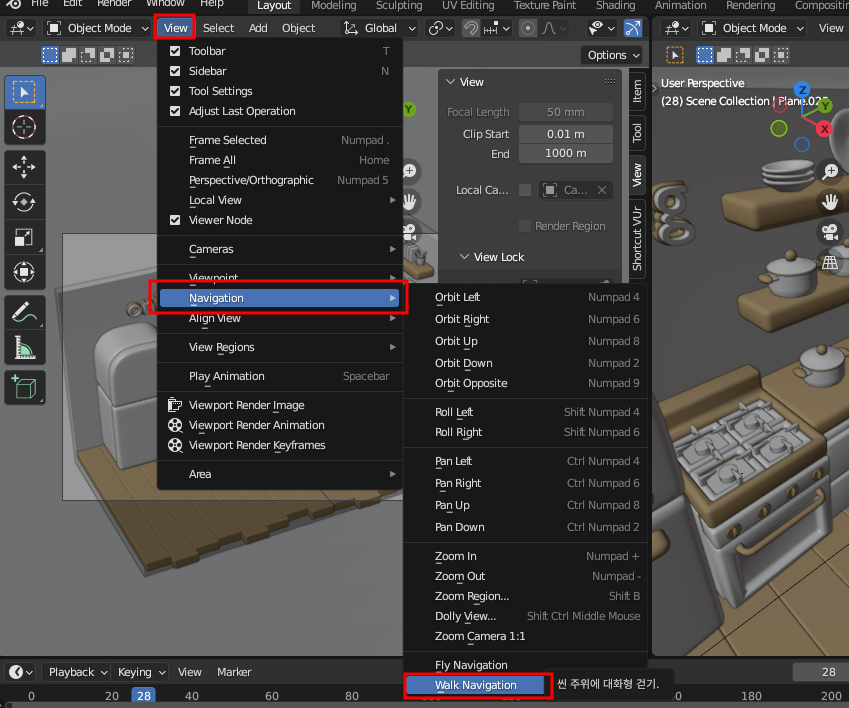Open the Cameras submenu
Viewport: 849px width, 708px height.
tap(280, 249)
